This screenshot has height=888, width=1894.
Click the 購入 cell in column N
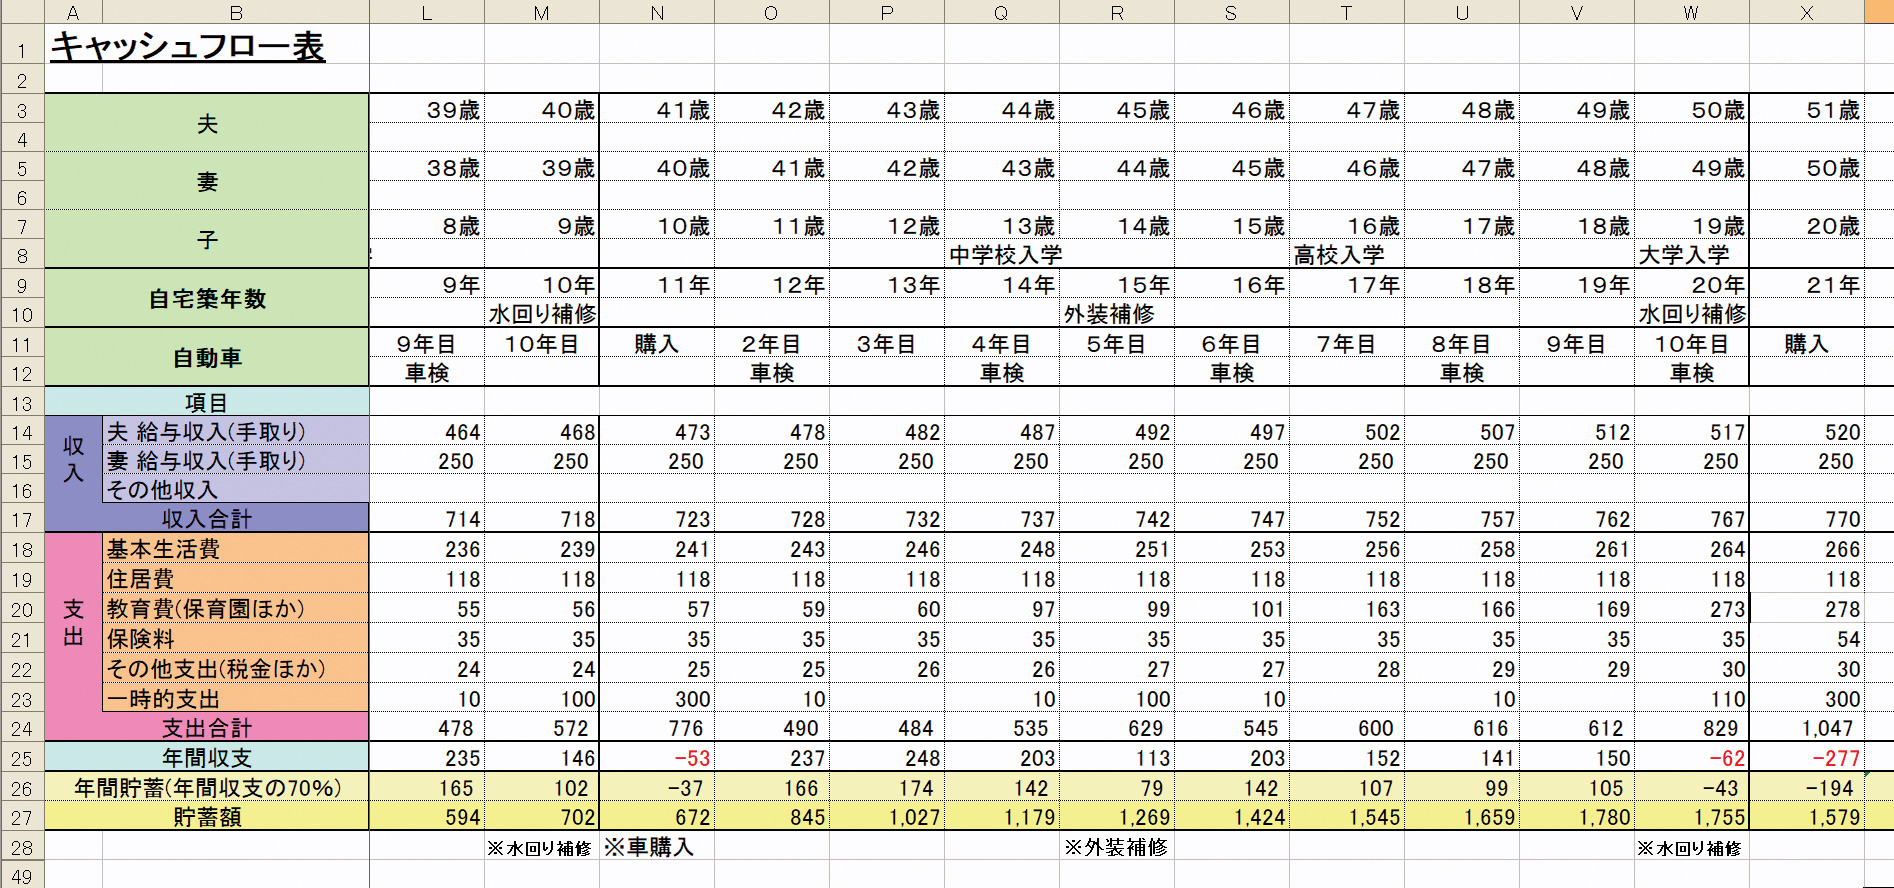[657, 344]
